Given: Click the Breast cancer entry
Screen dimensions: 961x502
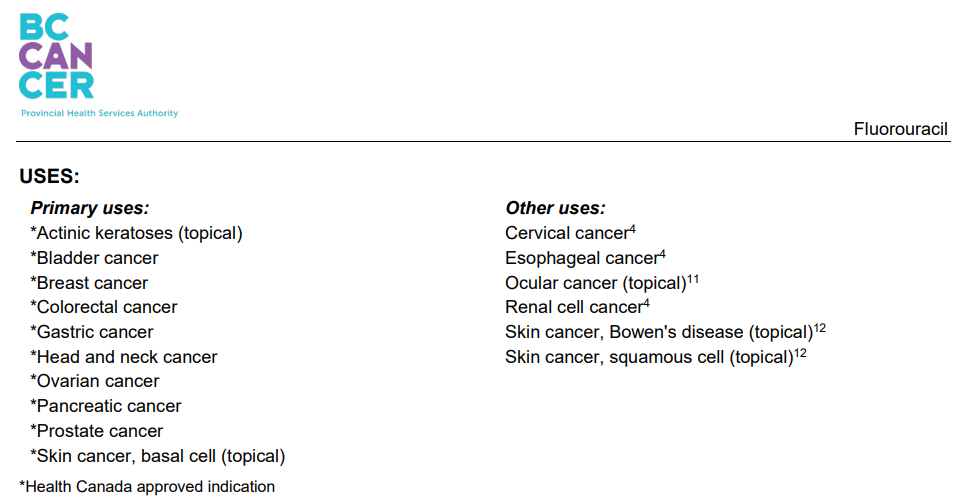Looking at the screenshot, I should coord(89,283).
